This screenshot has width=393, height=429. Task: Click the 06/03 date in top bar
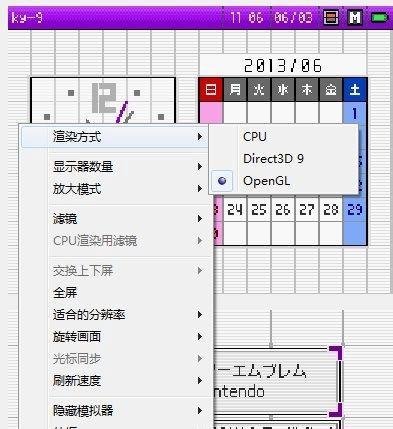point(293,17)
